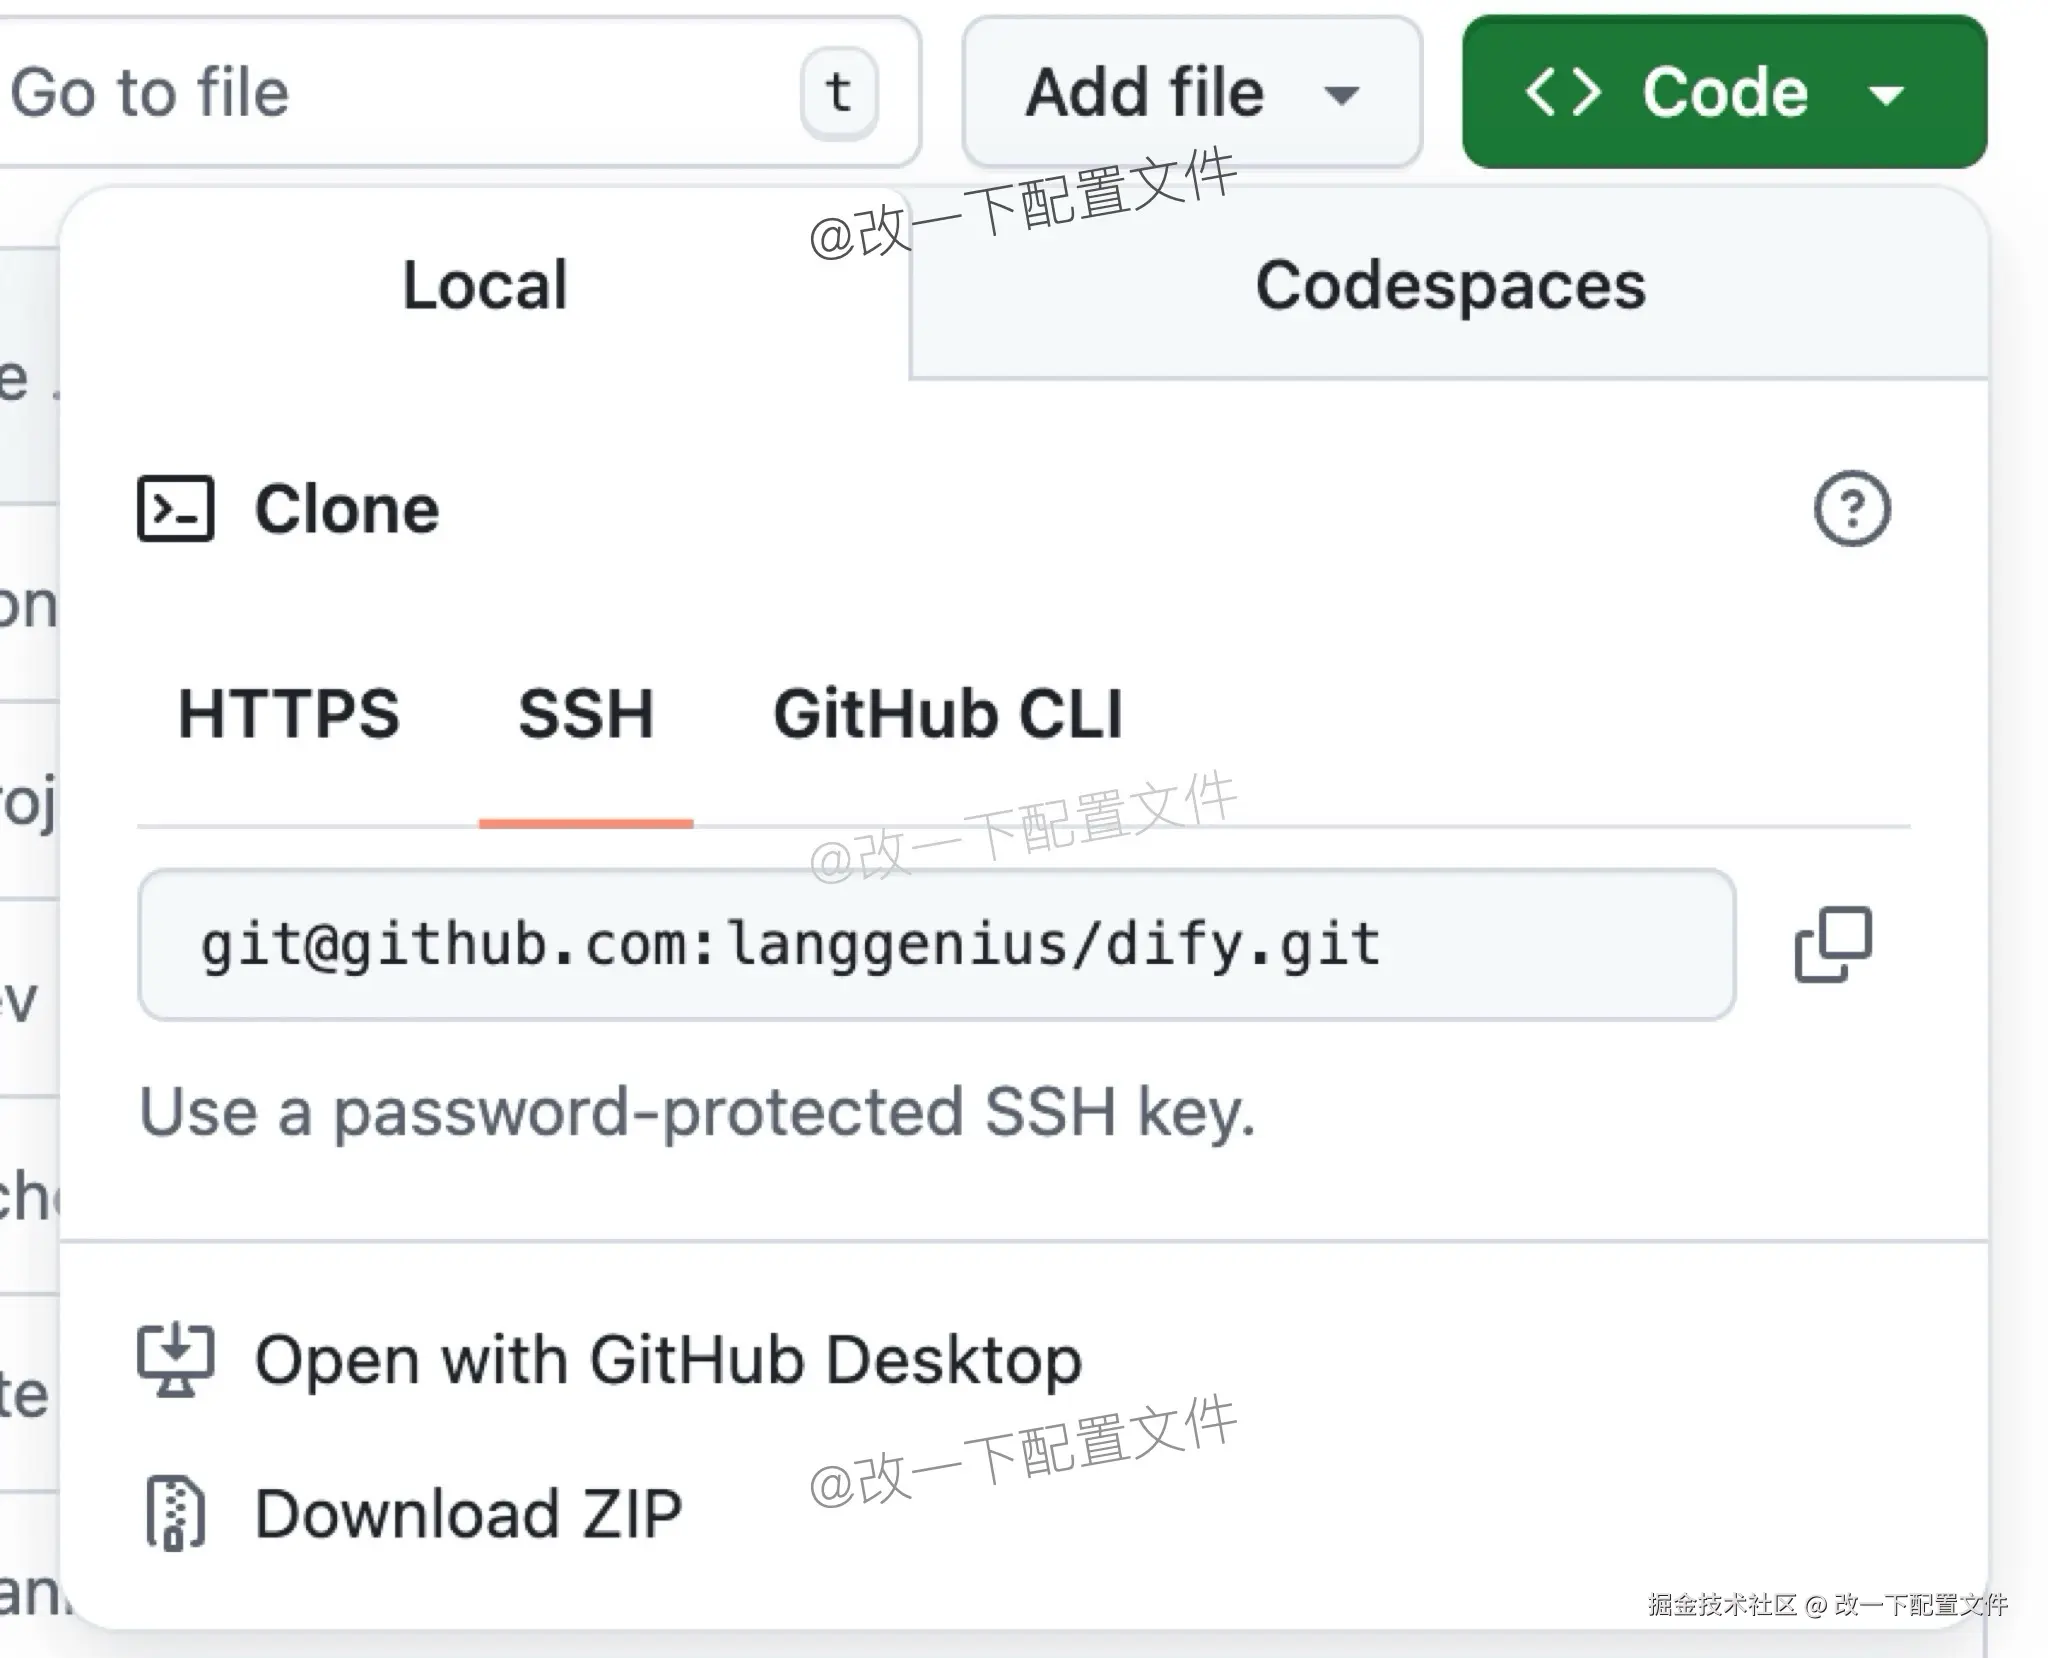Open the clone help question mark icon
The image size is (2048, 1658).
point(1852,509)
